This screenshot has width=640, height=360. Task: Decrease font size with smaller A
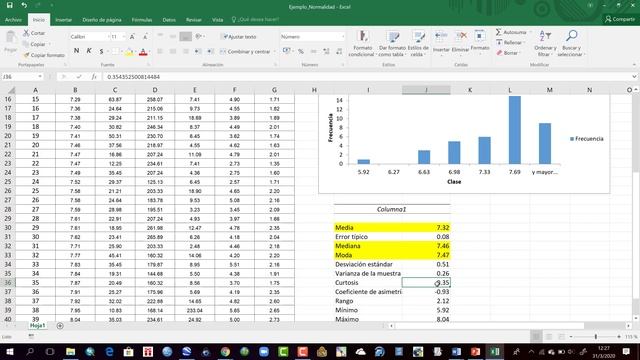tap(145, 37)
